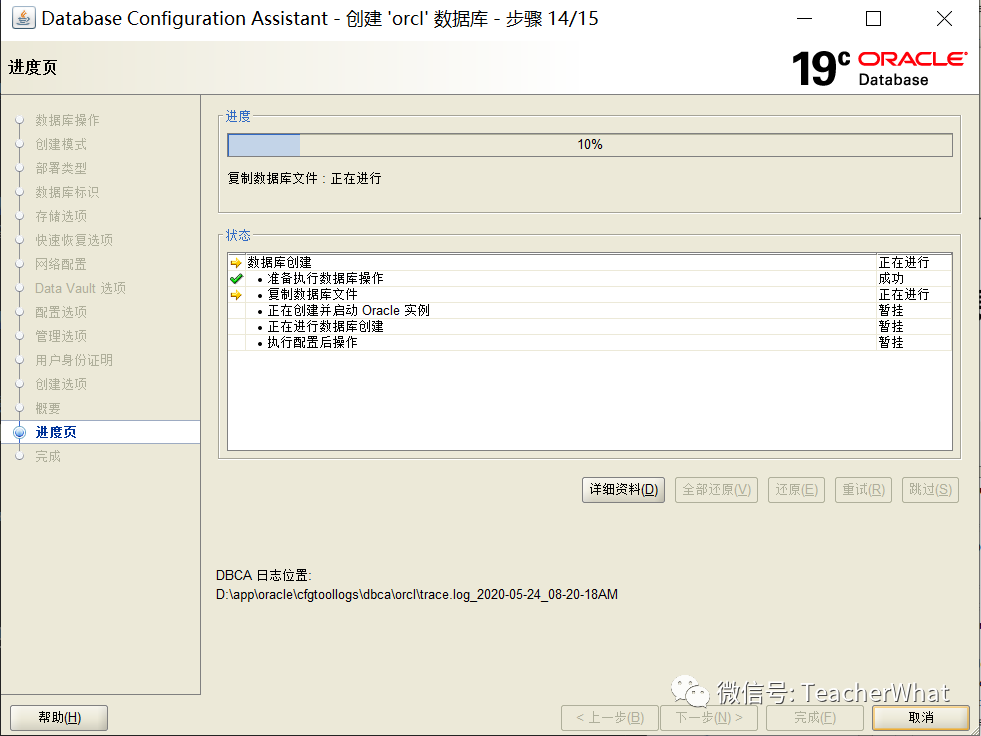
Task: Go to the 部署类型 step
Action: 61,168
